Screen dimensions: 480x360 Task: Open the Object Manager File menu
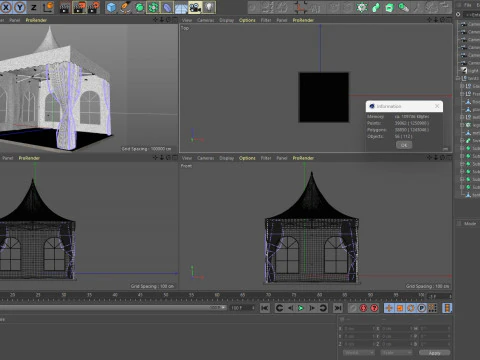tap(468, 5)
